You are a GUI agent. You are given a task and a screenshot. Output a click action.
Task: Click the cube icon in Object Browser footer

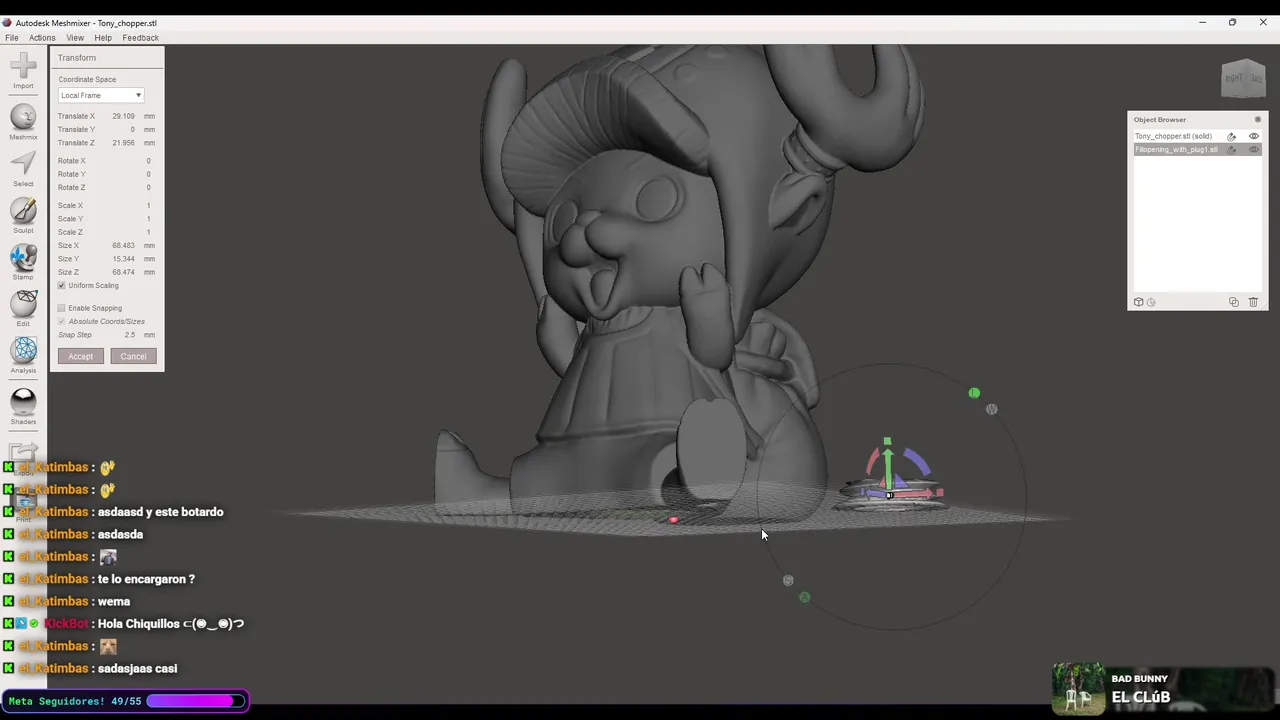click(1138, 302)
